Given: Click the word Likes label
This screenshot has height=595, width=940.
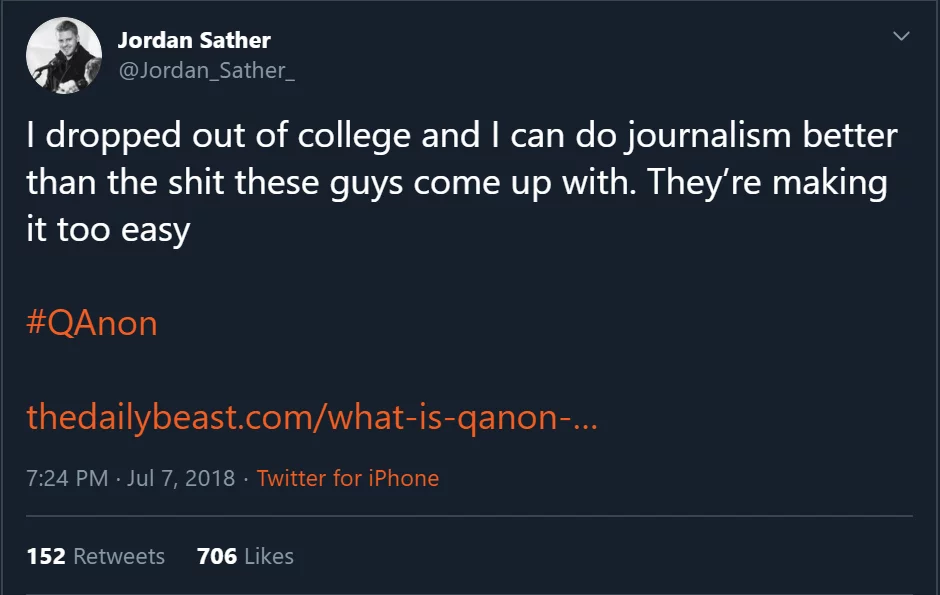Looking at the screenshot, I should click(x=268, y=556).
